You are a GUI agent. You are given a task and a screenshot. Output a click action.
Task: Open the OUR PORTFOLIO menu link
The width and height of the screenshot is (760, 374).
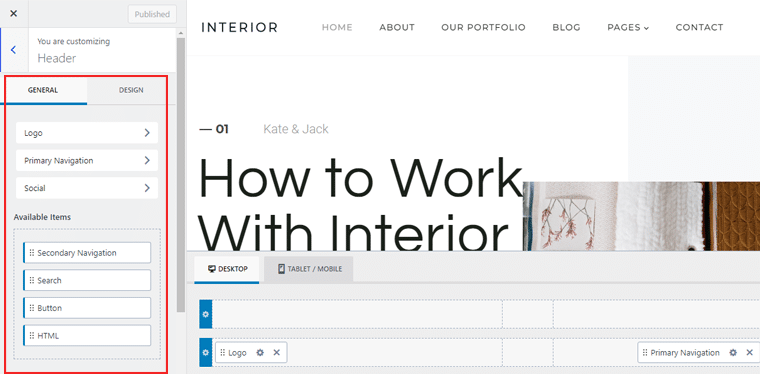[x=483, y=28]
